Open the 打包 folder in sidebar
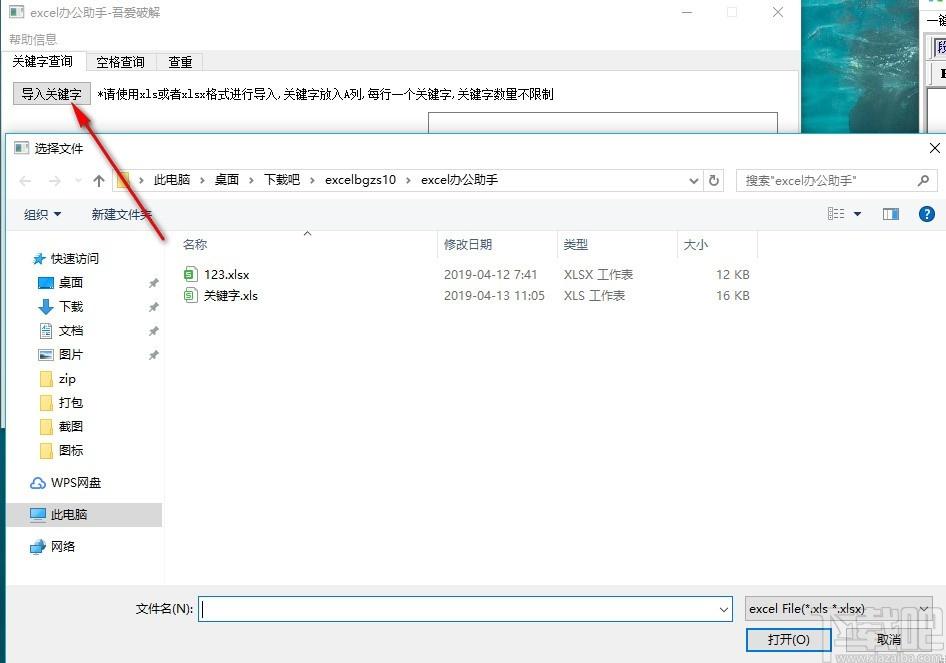 (71, 402)
